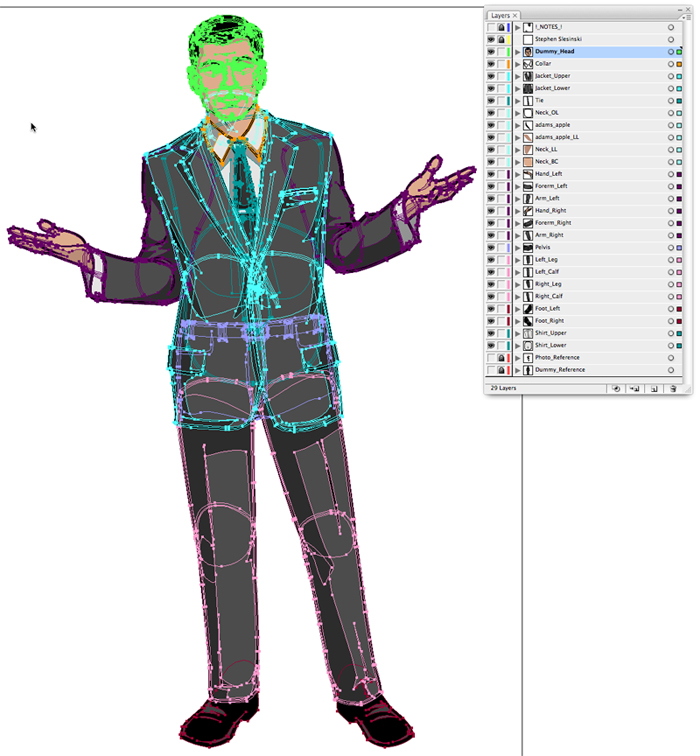
Task: Create a new layer in Layers panel
Action: pyautogui.click(x=654, y=389)
